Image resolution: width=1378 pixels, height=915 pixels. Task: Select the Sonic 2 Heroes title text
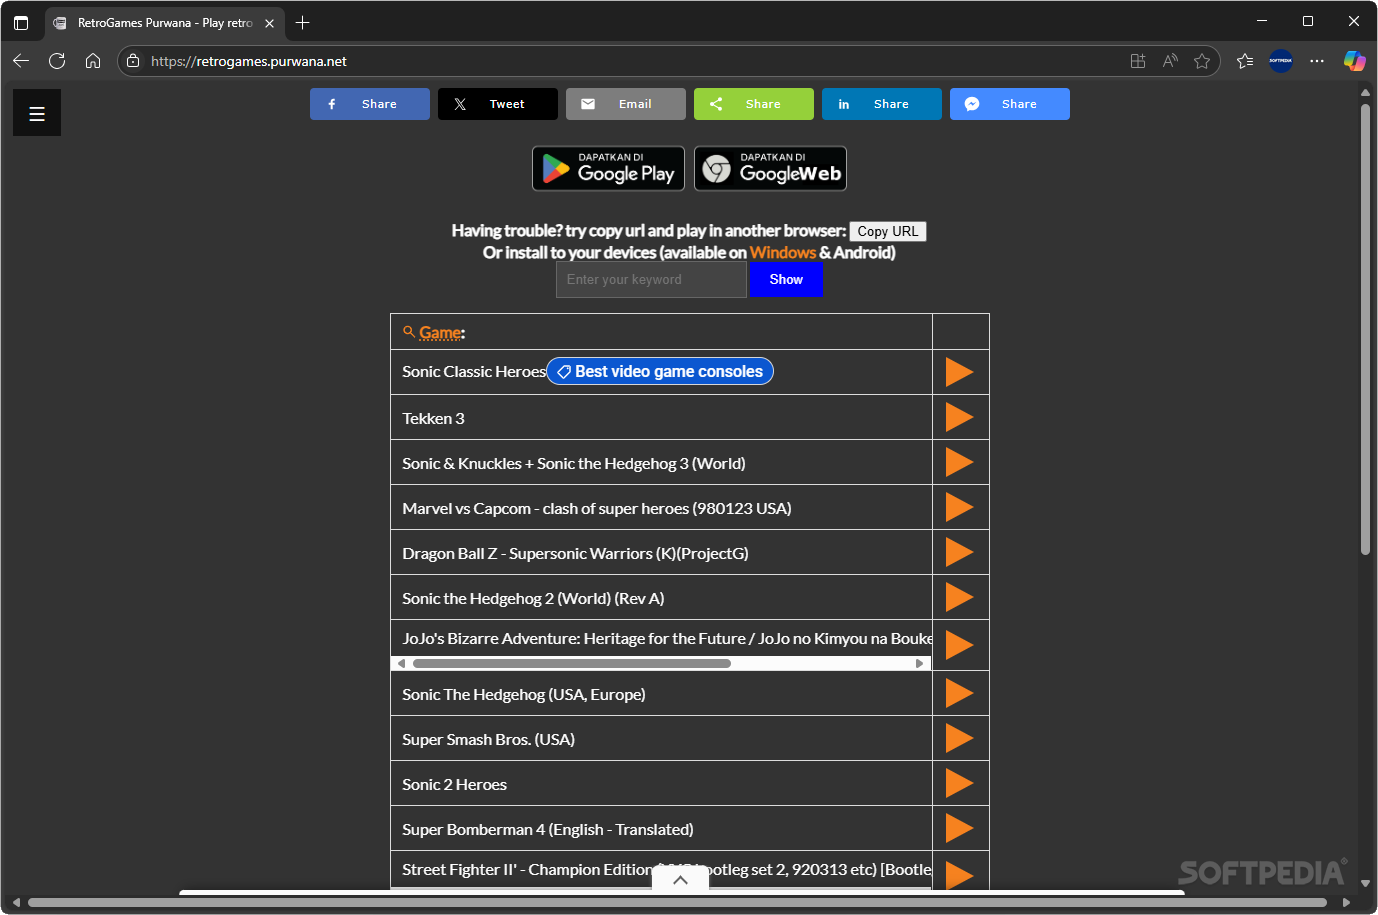[x=454, y=785]
